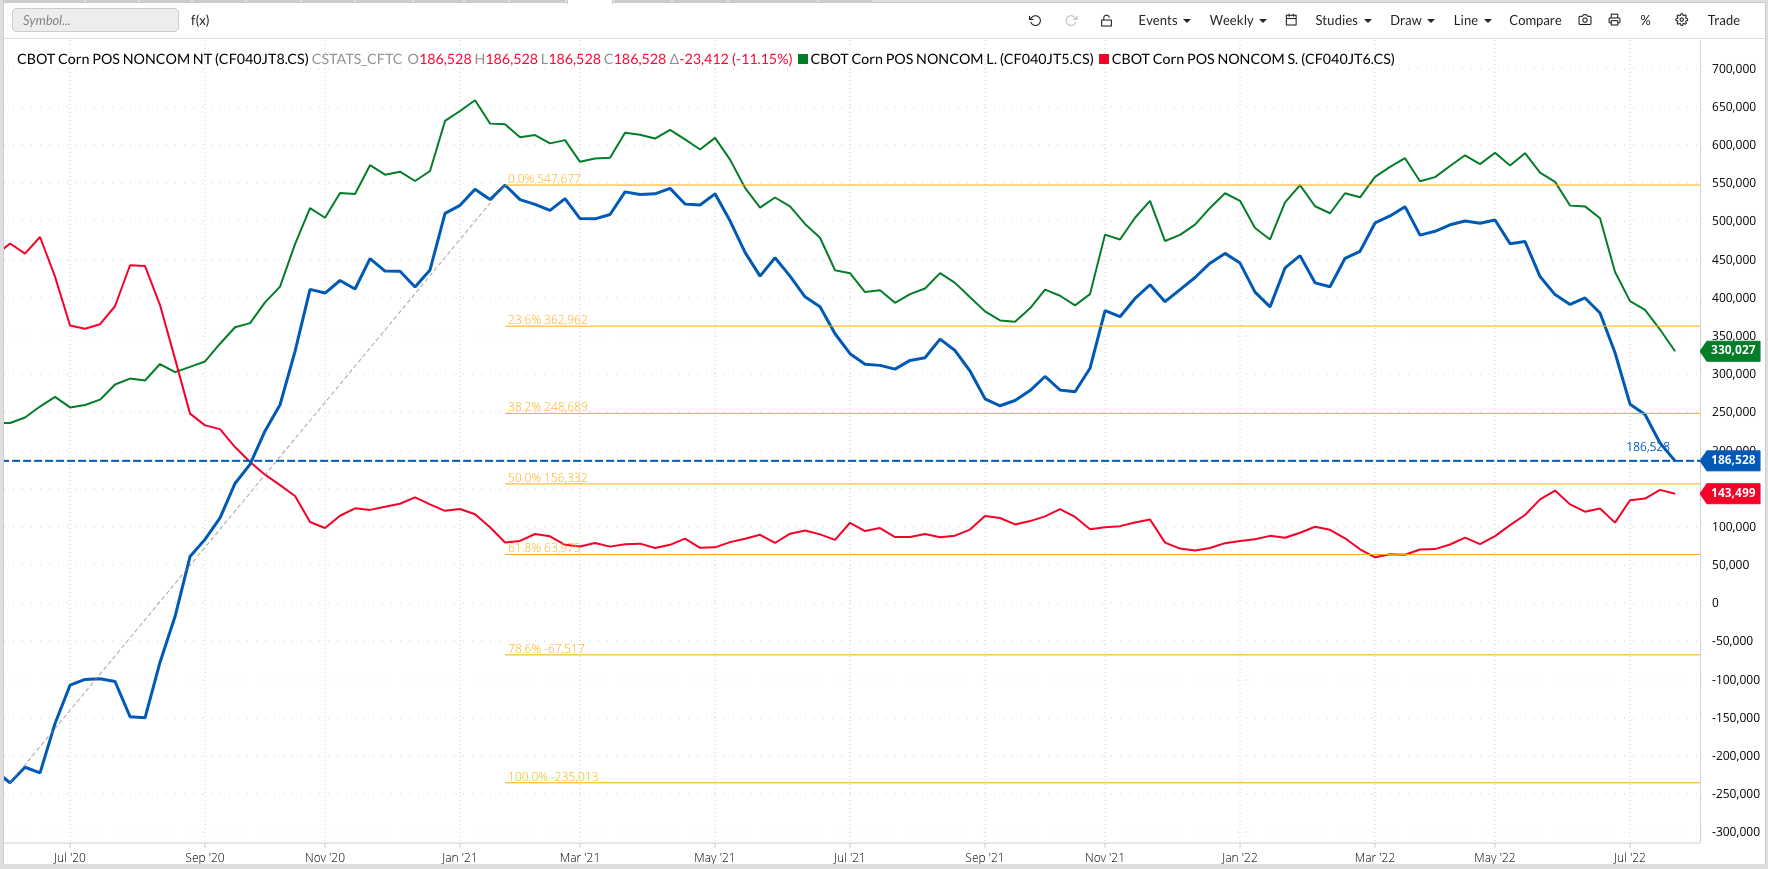Click the 700,000 y-axis label

[x=1734, y=69]
